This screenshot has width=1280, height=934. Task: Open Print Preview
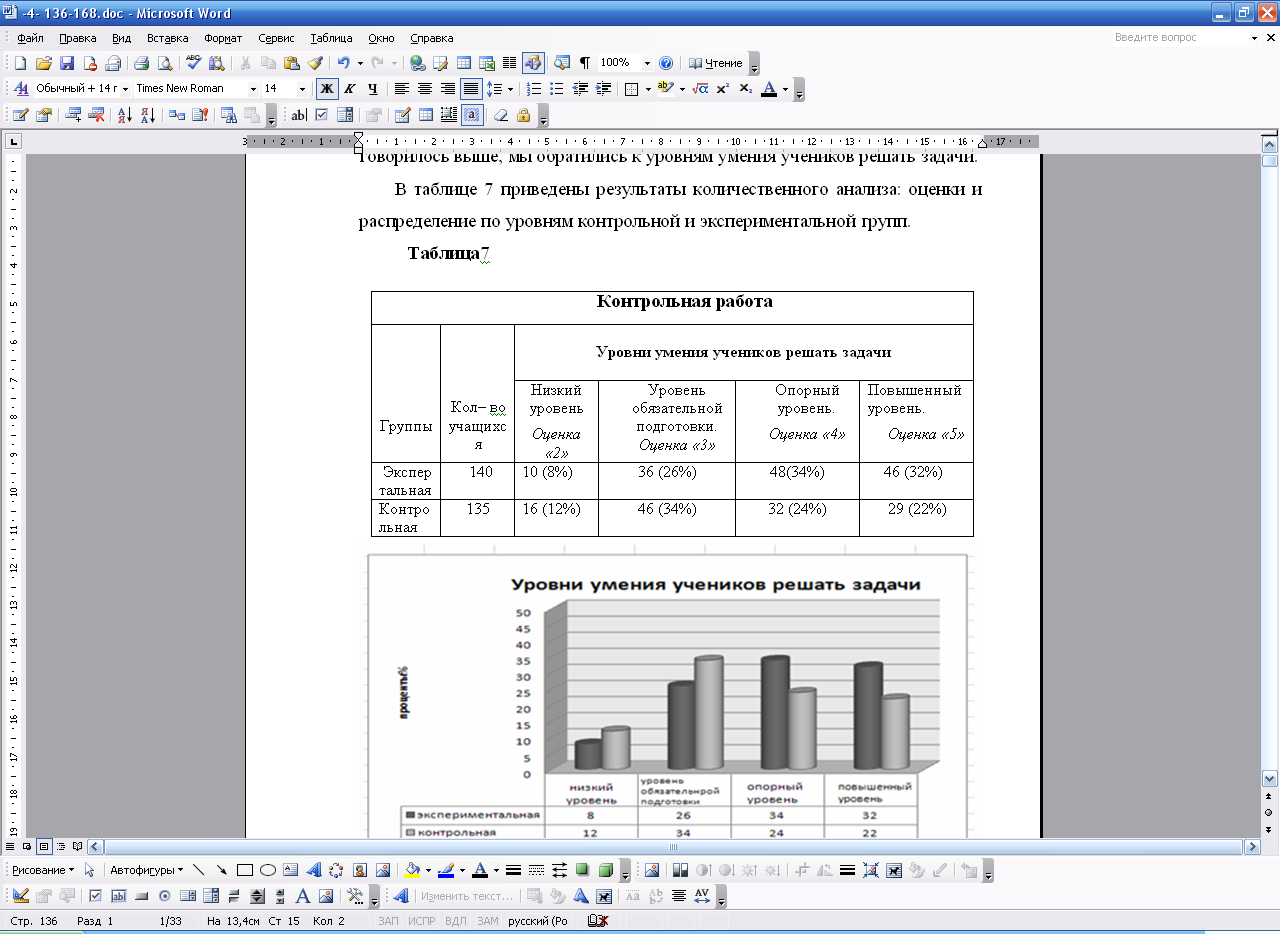(x=165, y=63)
